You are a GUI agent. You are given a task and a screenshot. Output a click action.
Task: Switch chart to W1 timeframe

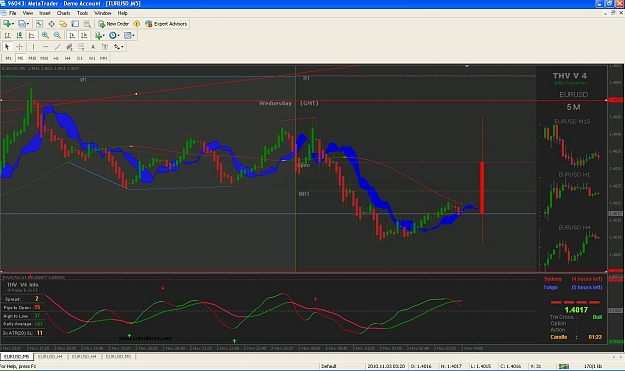pyautogui.click(x=92, y=58)
